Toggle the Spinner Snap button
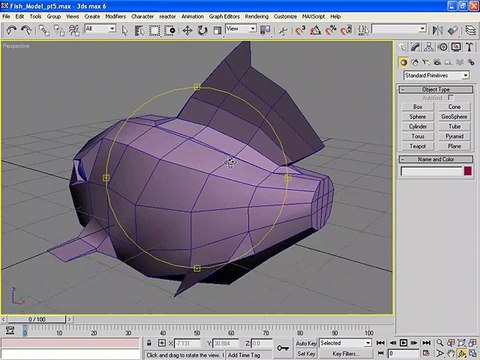This screenshot has height=360, width=480. (x=346, y=31)
